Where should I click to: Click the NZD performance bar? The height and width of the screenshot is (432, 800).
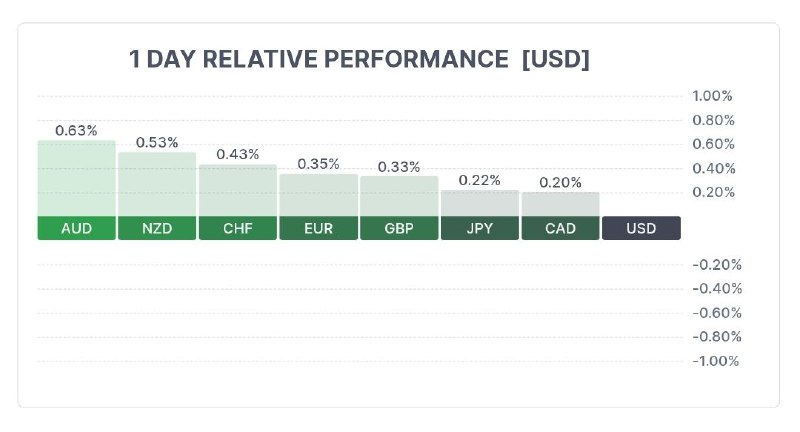pos(157,183)
